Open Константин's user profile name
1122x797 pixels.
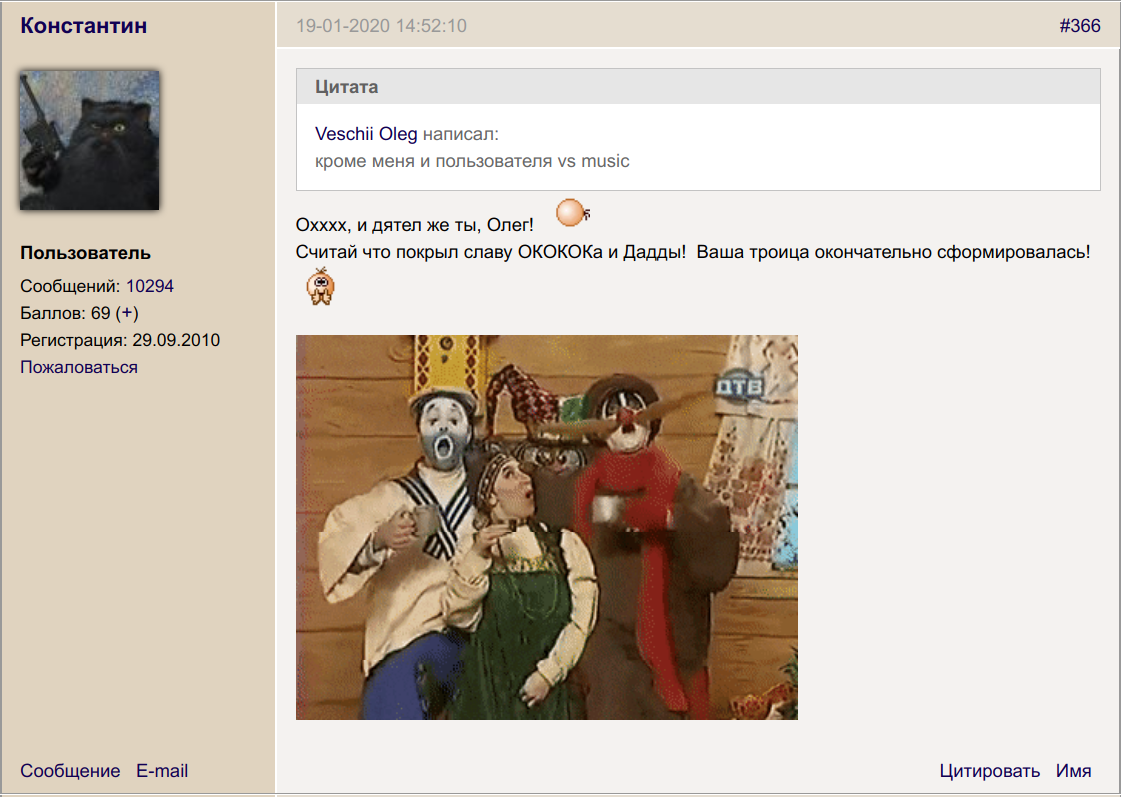(x=84, y=26)
